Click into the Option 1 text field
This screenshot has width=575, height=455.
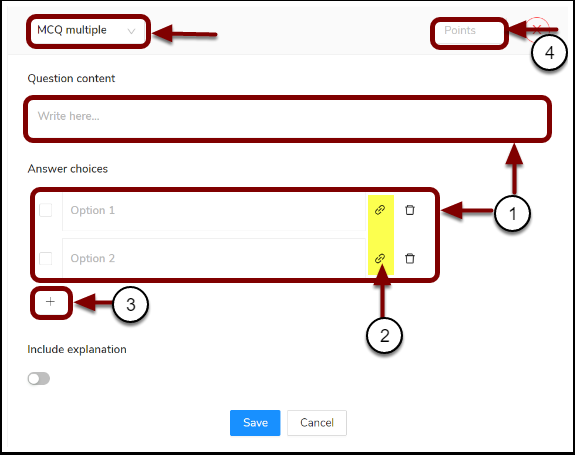pos(214,210)
